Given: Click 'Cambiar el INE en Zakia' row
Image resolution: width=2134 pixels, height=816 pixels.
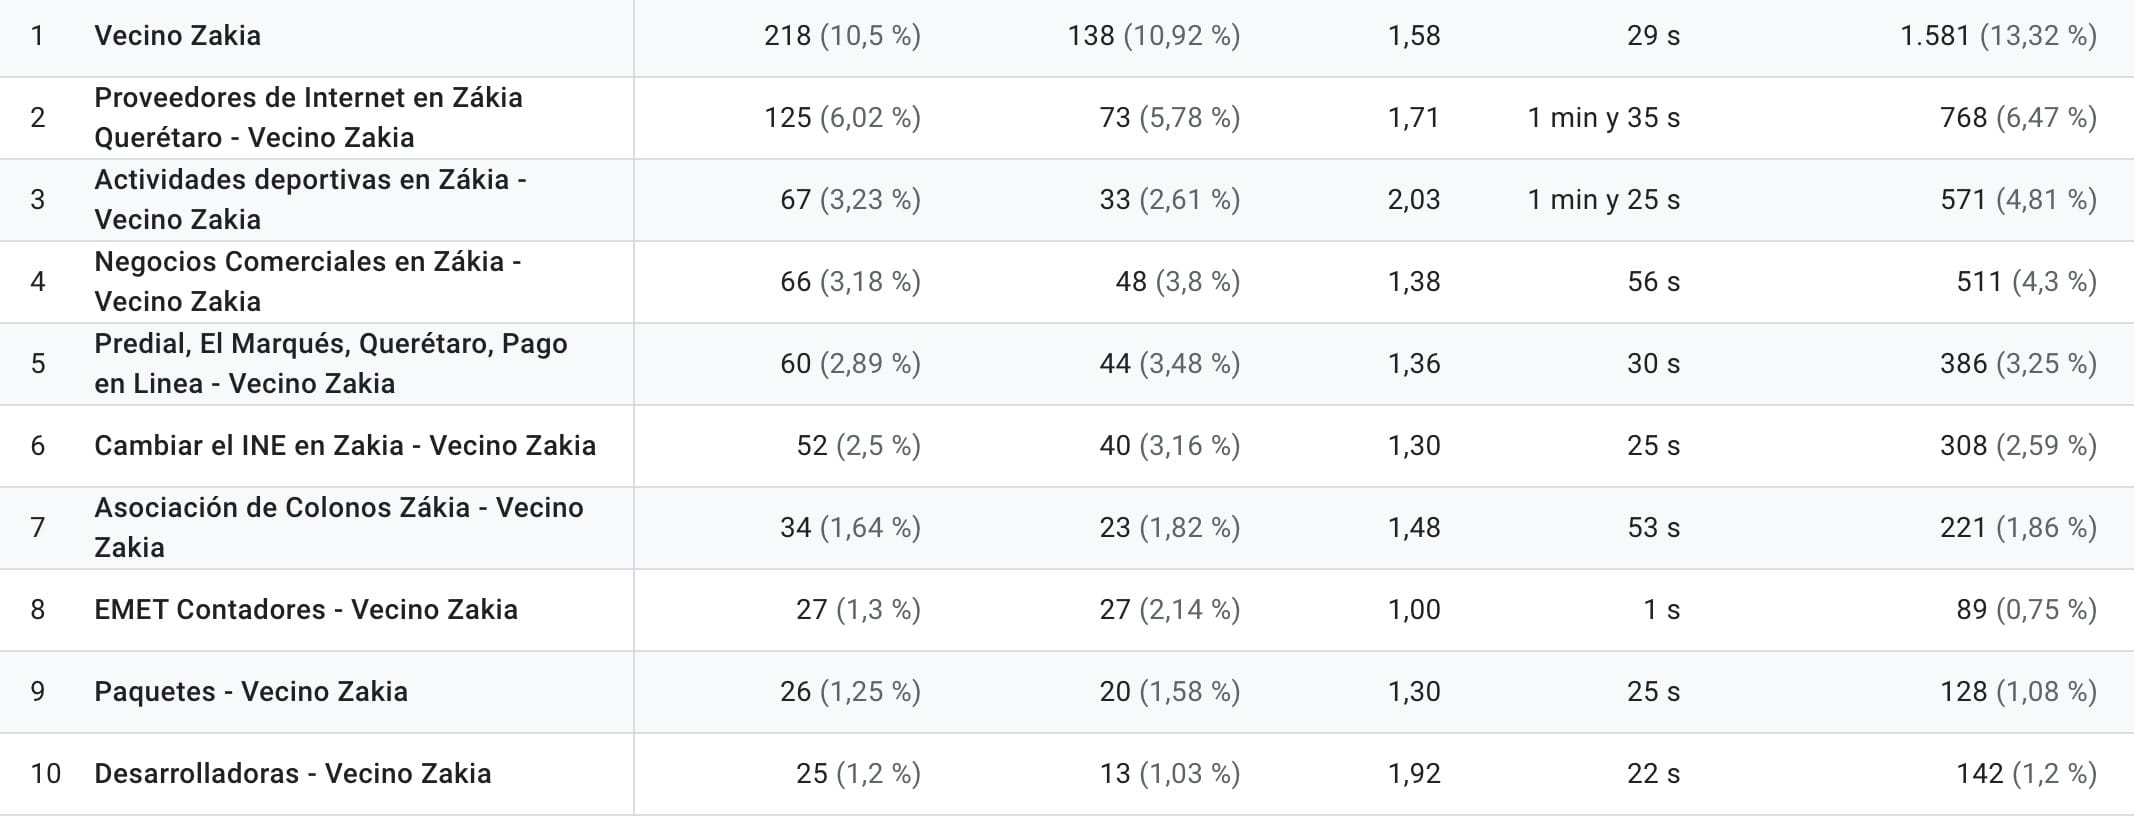Looking at the screenshot, I should coord(344,446).
